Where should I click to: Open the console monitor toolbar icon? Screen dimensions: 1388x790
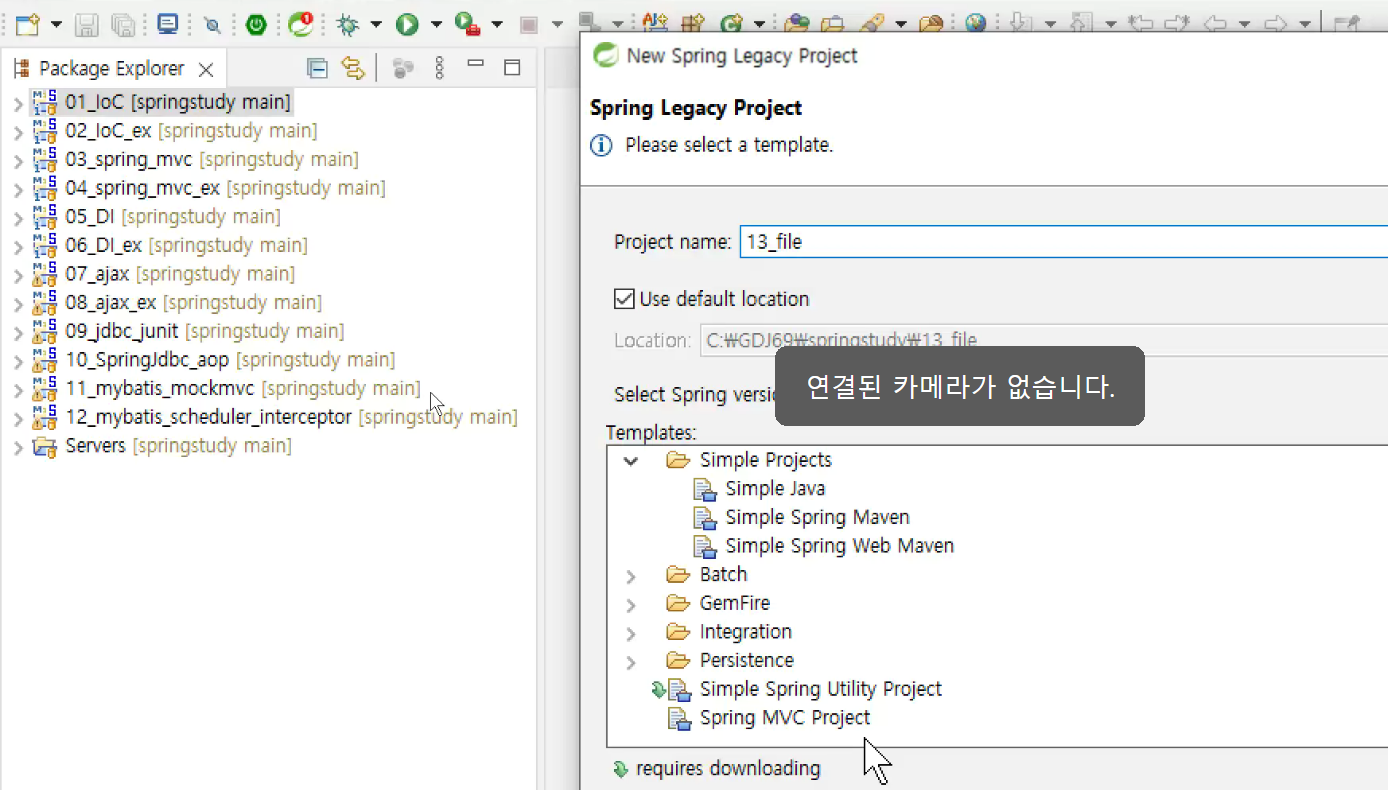coord(168,24)
